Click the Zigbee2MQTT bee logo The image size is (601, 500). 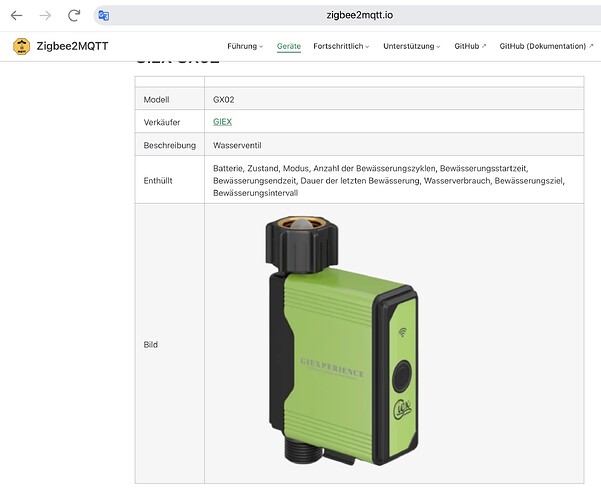21,46
